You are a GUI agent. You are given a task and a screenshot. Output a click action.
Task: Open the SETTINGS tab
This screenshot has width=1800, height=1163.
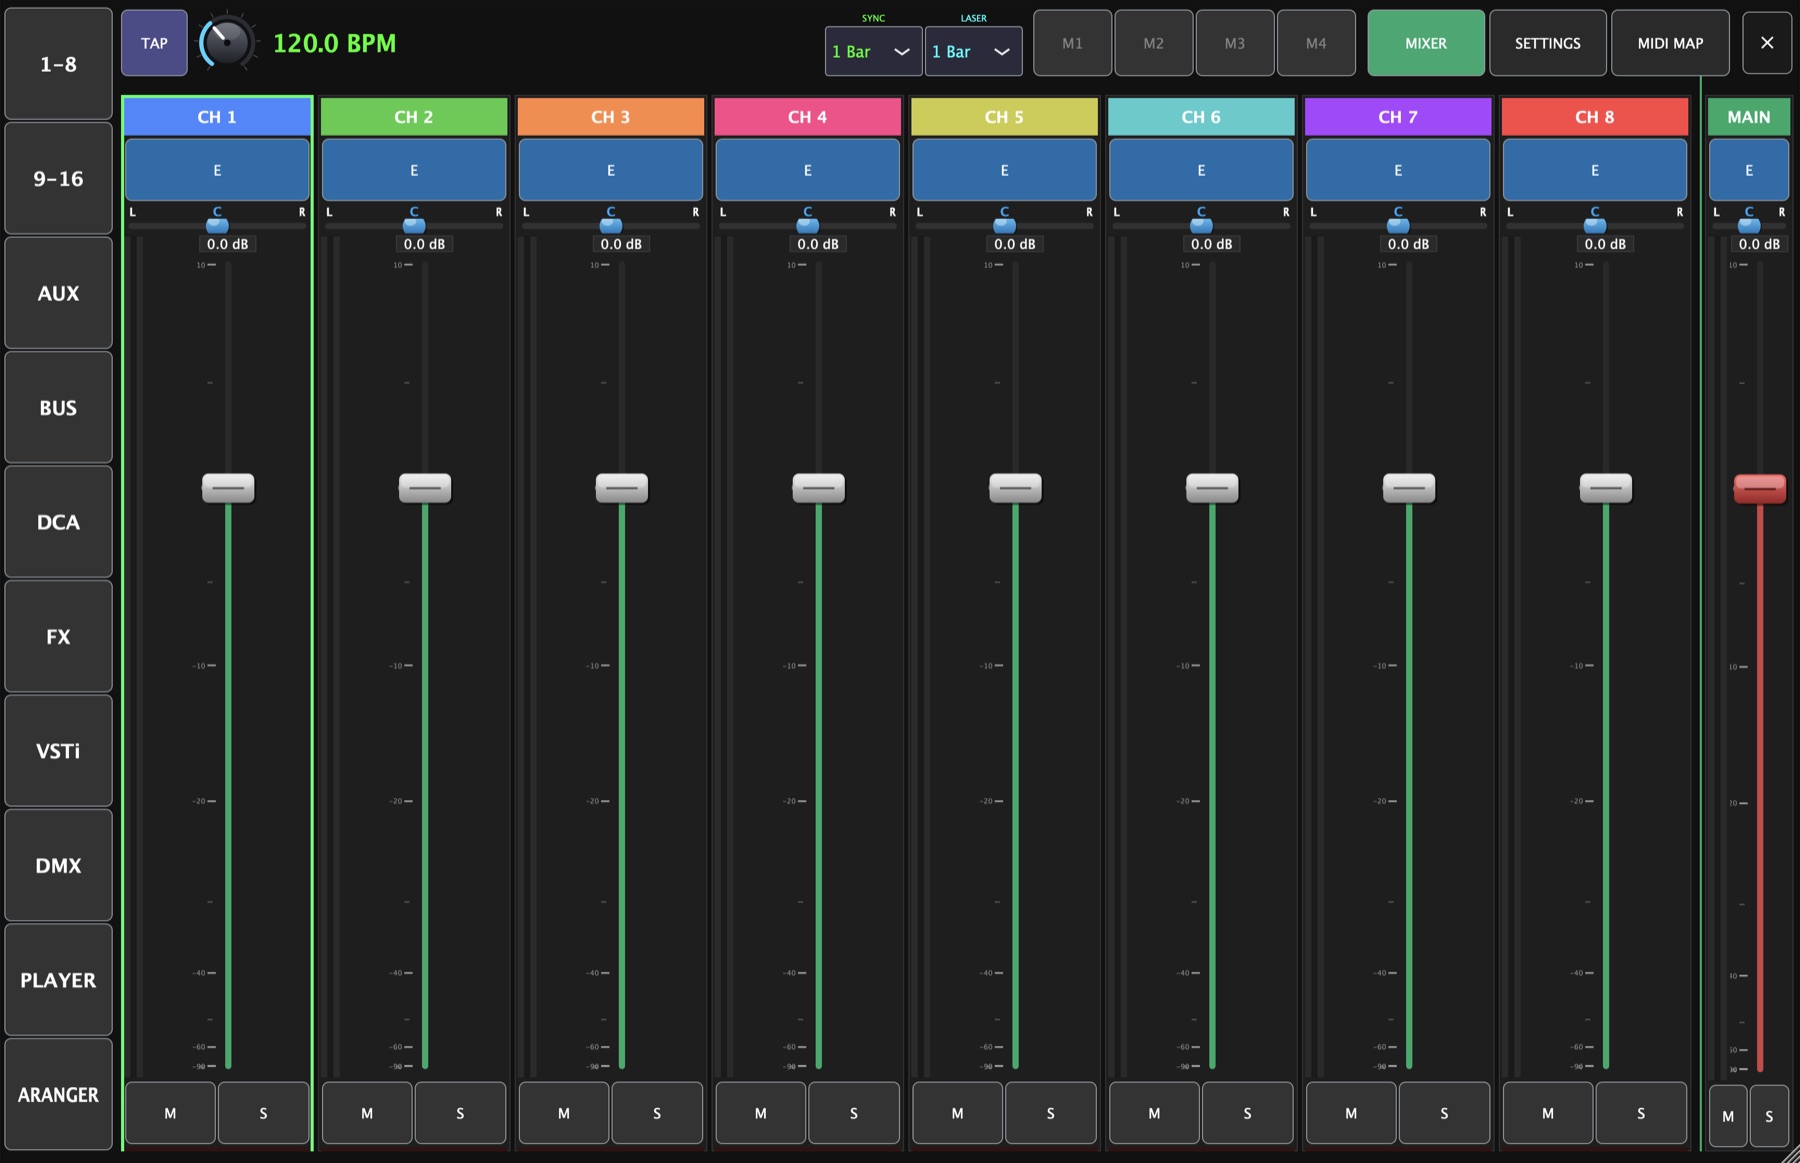[1548, 43]
